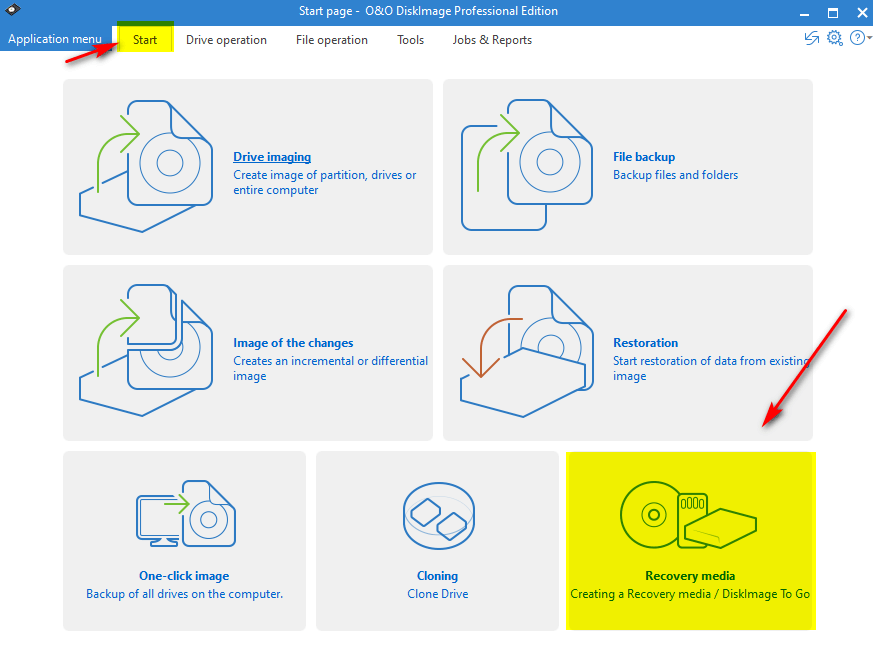Open the File backup link
The width and height of the screenshot is (873, 656).
(644, 157)
